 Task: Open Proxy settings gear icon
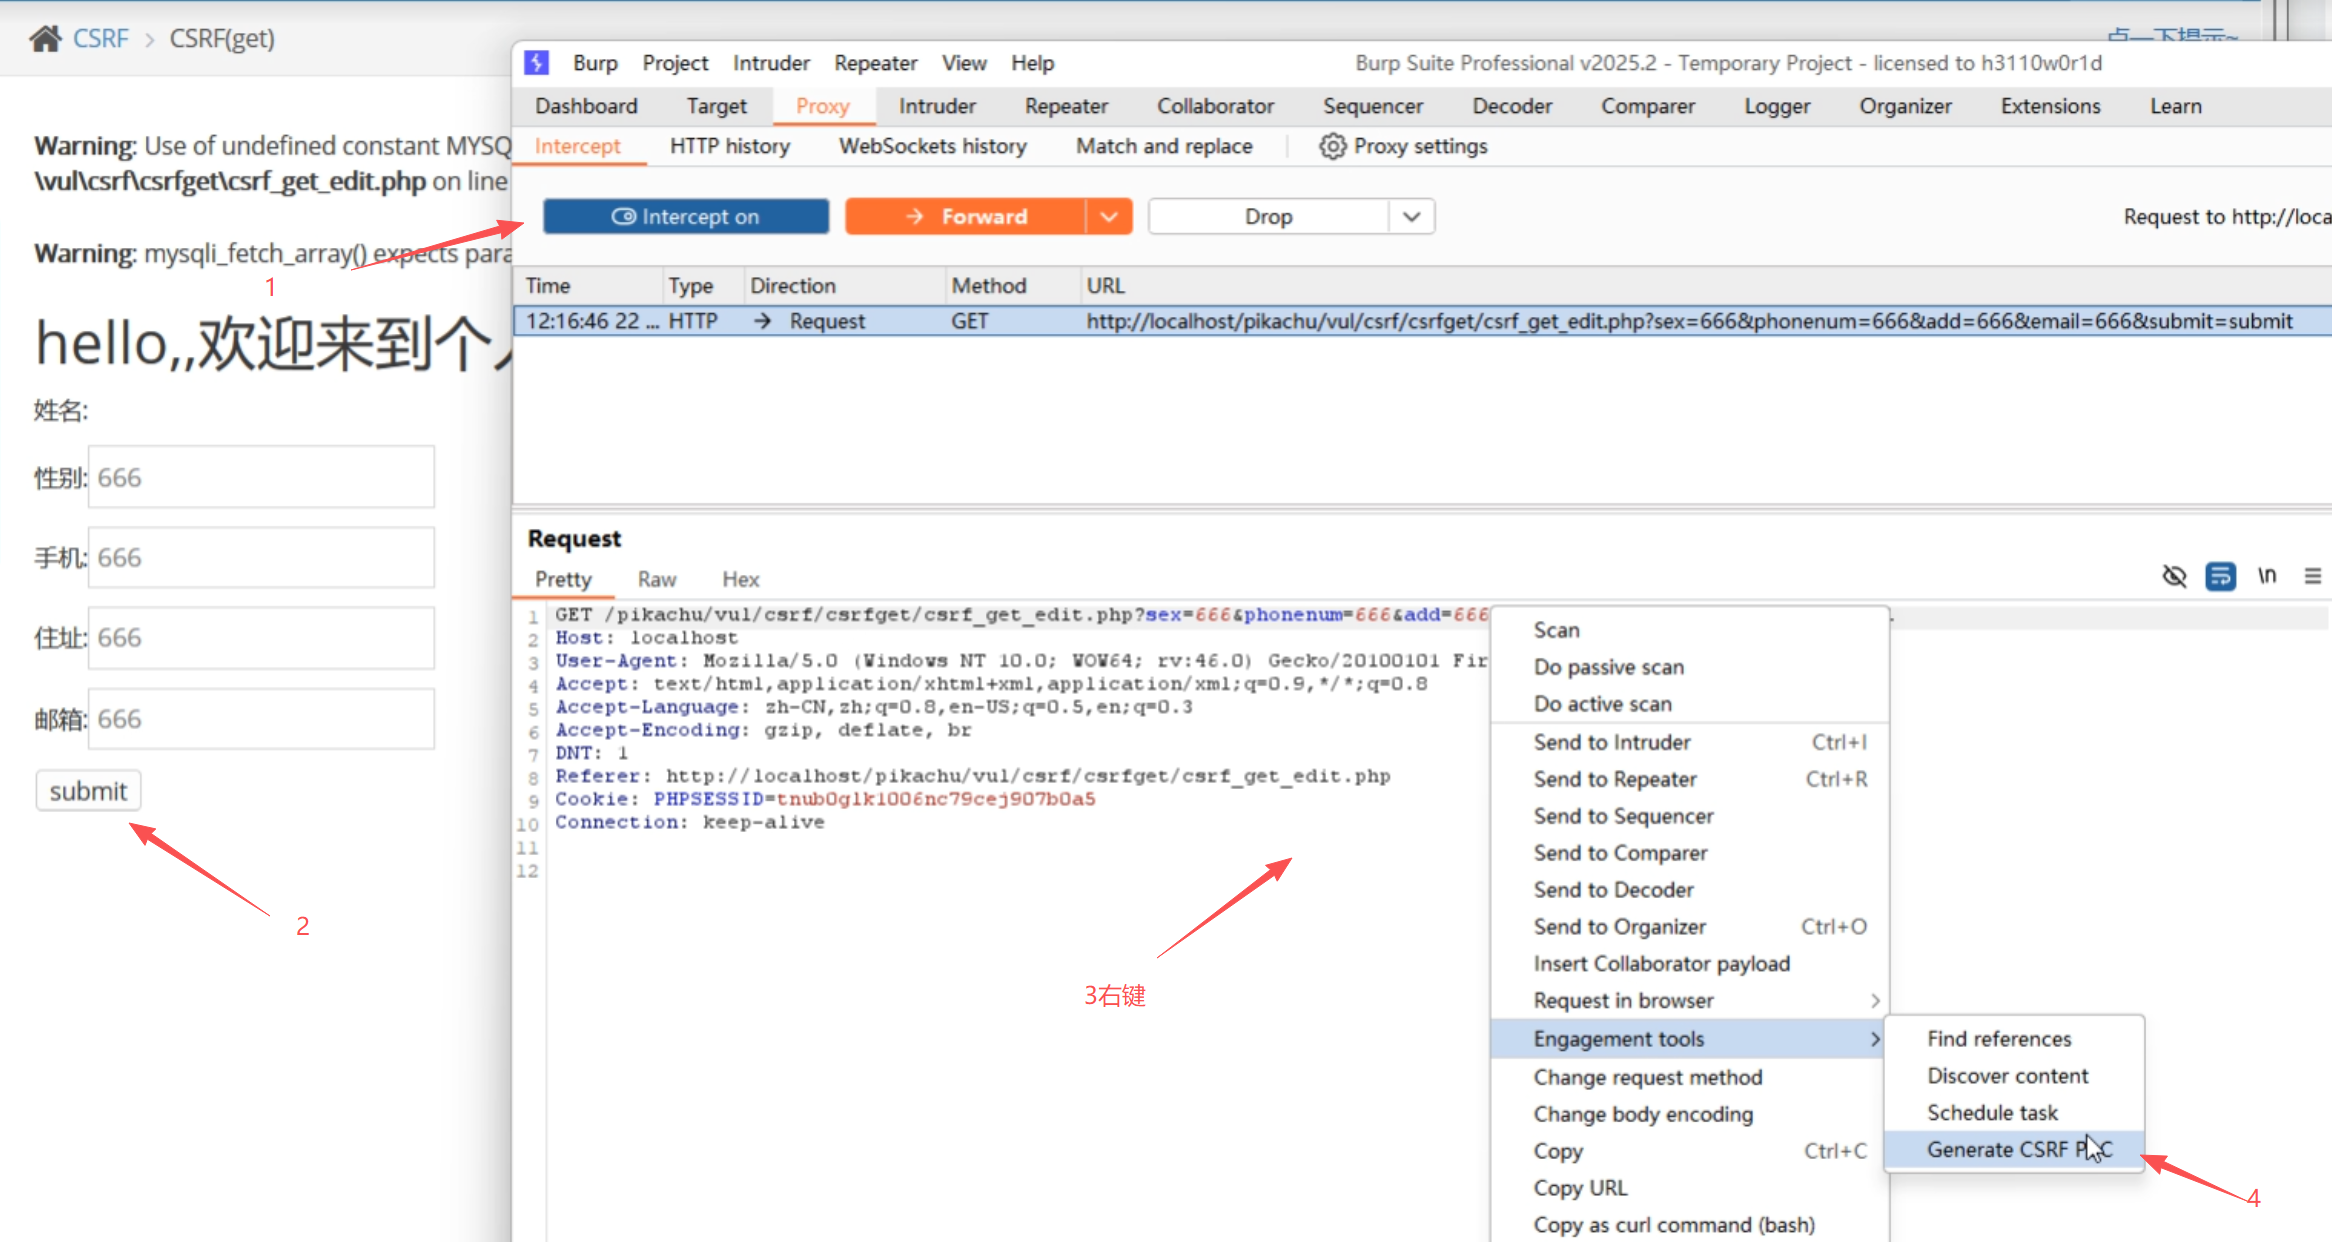tap(1331, 146)
